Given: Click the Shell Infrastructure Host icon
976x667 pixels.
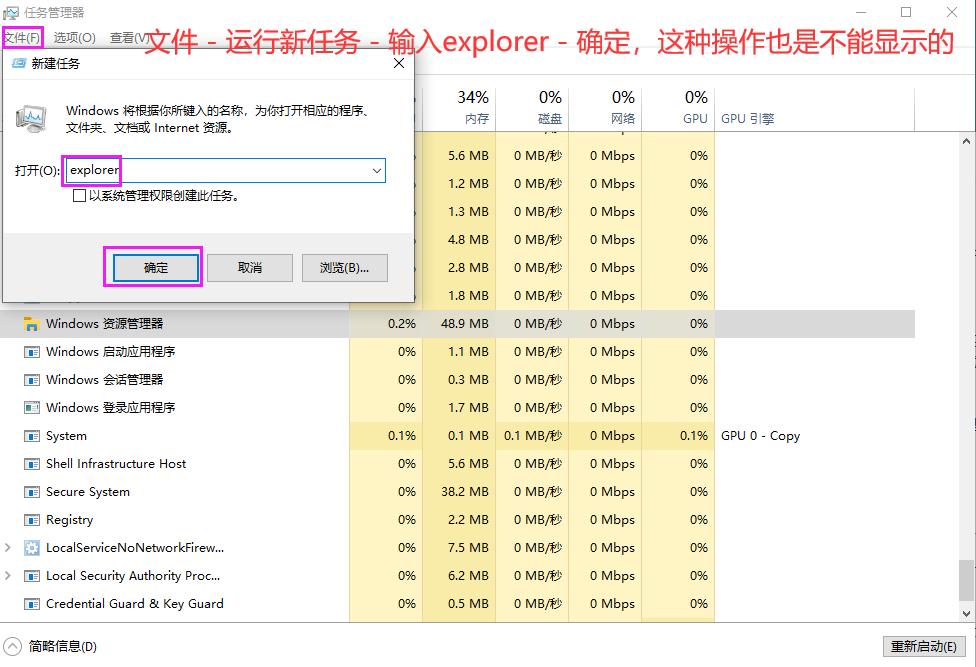Looking at the screenshot, I should 33,464.
